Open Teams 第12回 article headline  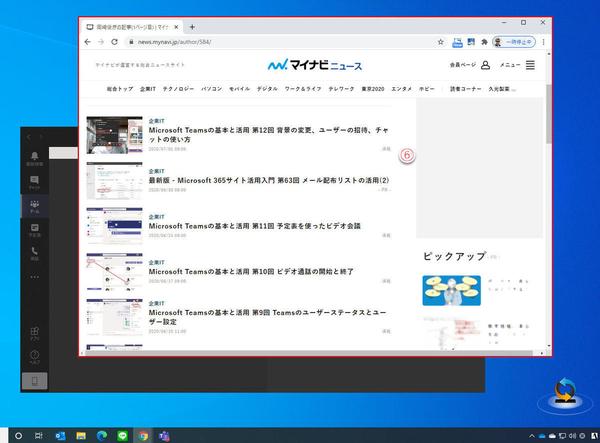point(269,135)
